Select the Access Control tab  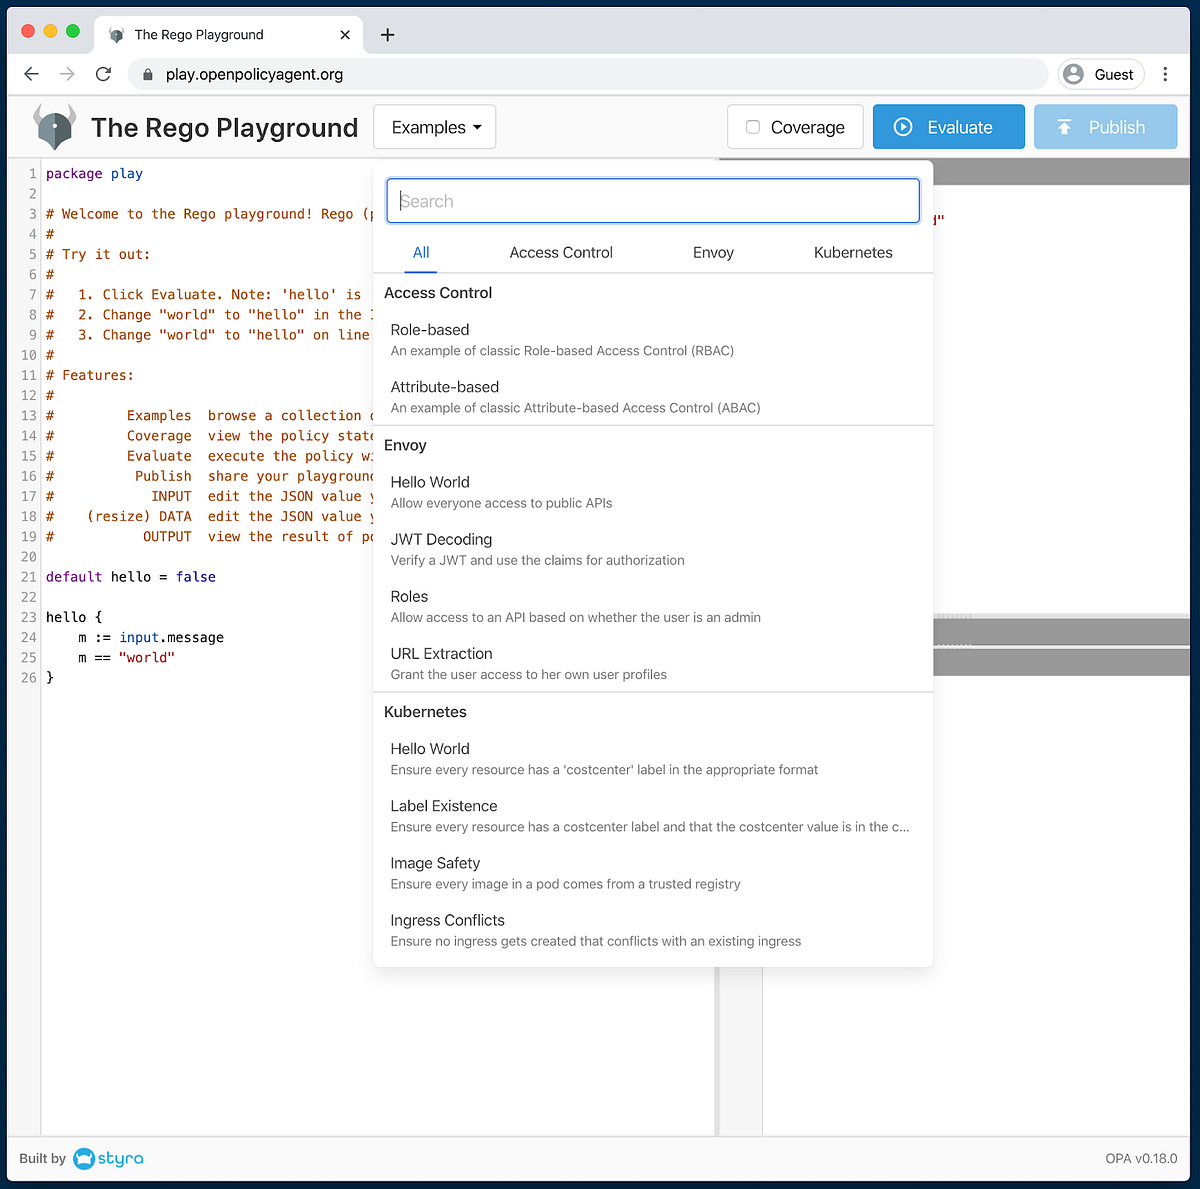click(x=560, y=252)
